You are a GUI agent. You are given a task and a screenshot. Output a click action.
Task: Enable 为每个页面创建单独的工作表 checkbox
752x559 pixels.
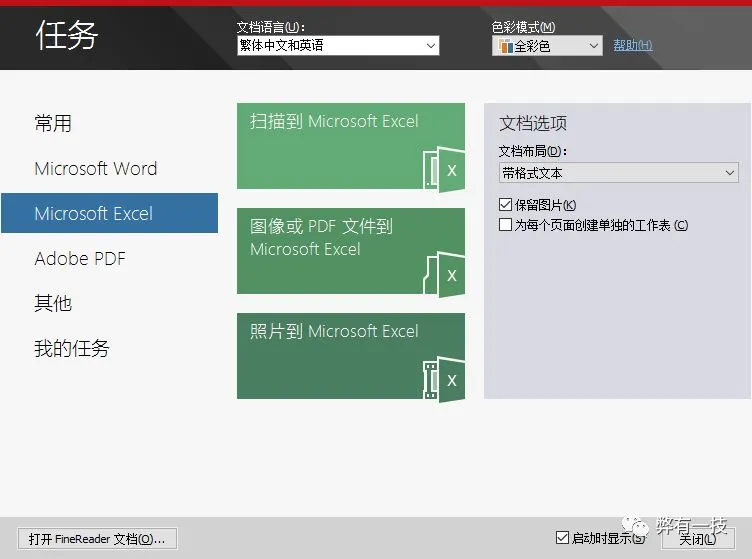click(505, 224)
